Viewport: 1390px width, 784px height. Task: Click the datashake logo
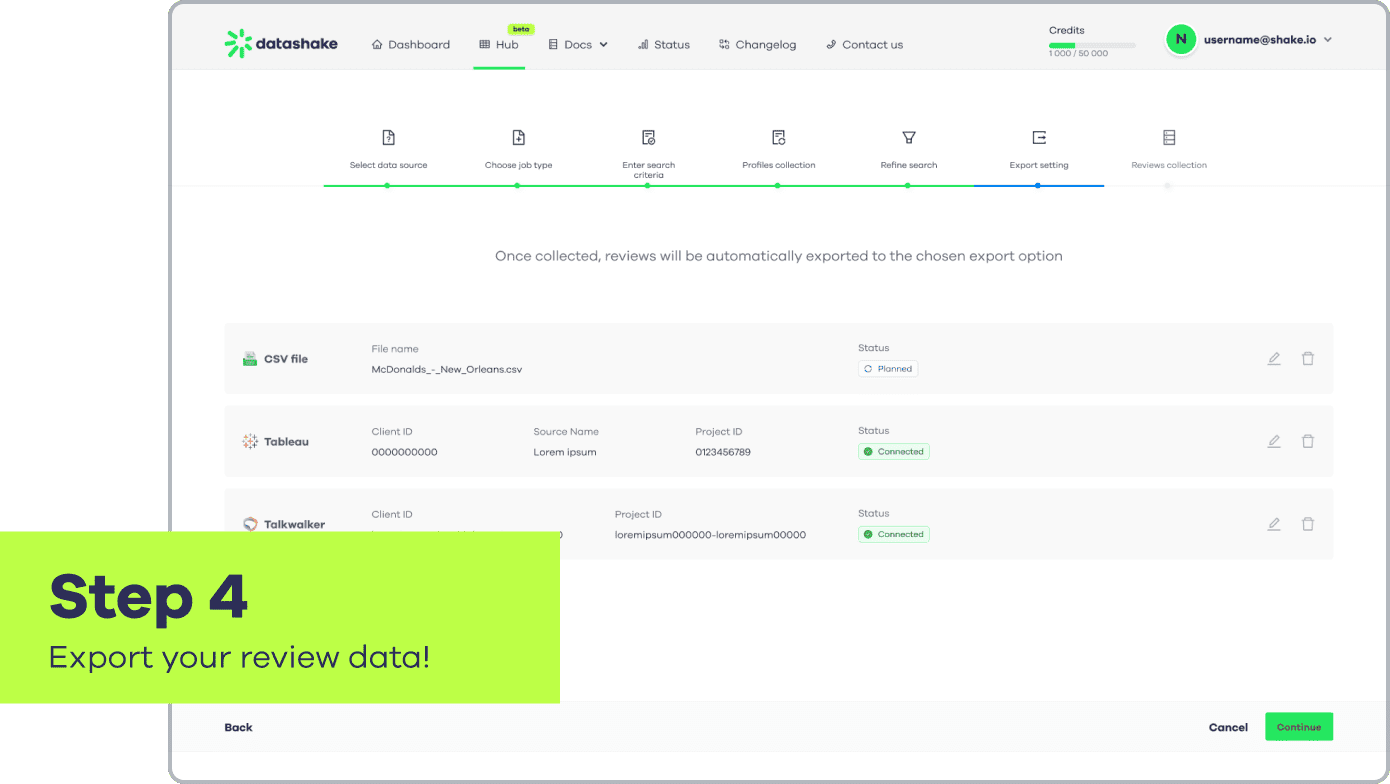(281, 43)
